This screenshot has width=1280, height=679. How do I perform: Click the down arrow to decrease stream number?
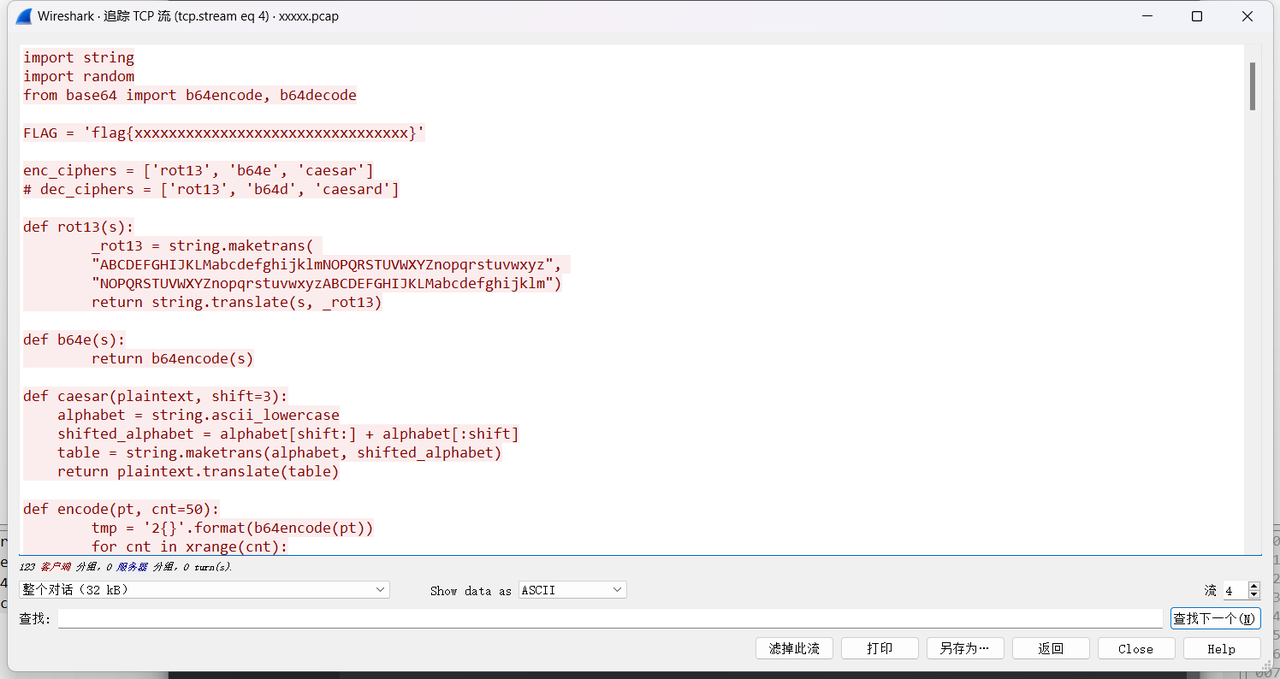coord(1253,594)
